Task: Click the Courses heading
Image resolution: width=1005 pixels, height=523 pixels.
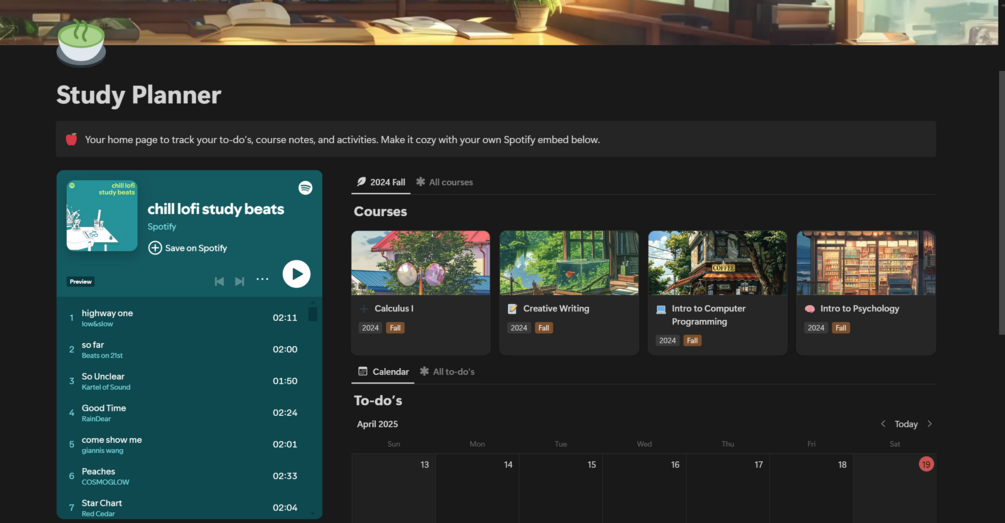Action: 380,212
